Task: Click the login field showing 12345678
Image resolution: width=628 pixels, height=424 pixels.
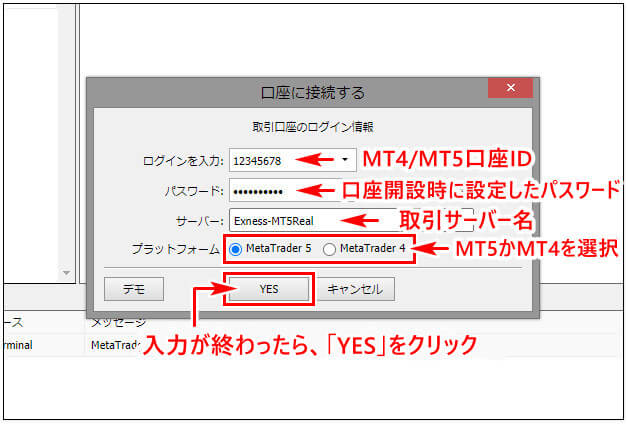Action: click(292, 161)
